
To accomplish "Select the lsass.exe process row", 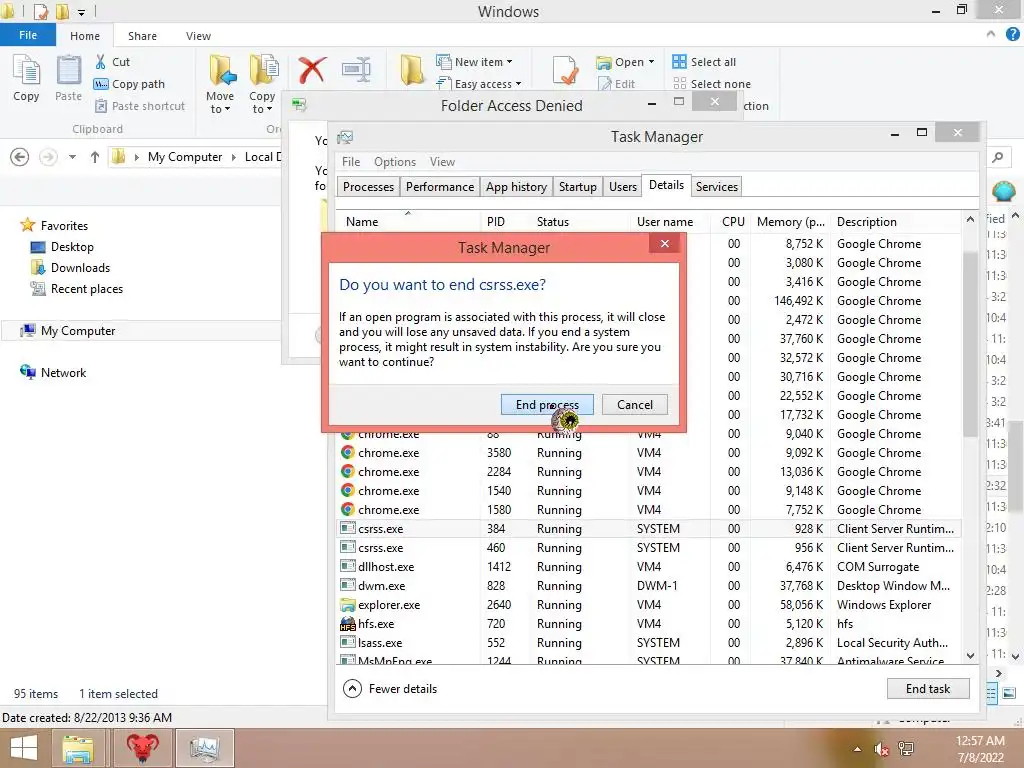I will (649, 643).
